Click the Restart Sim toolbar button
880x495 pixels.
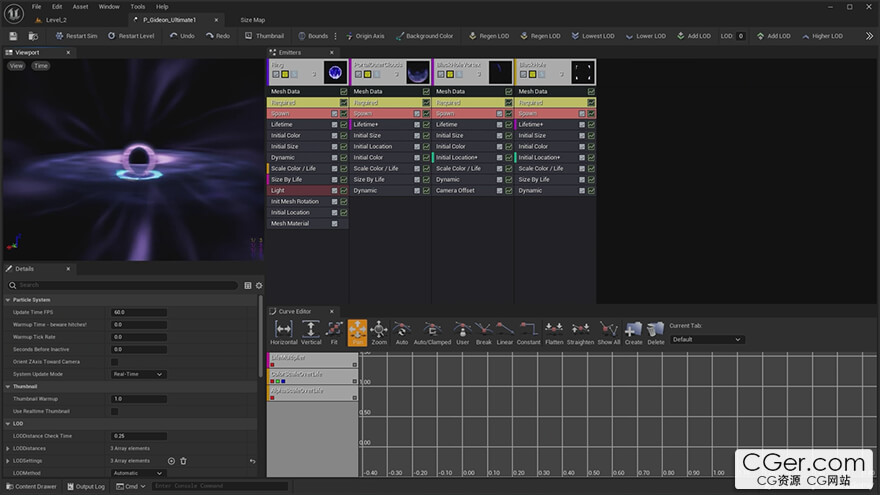click(x=76, y=36)
